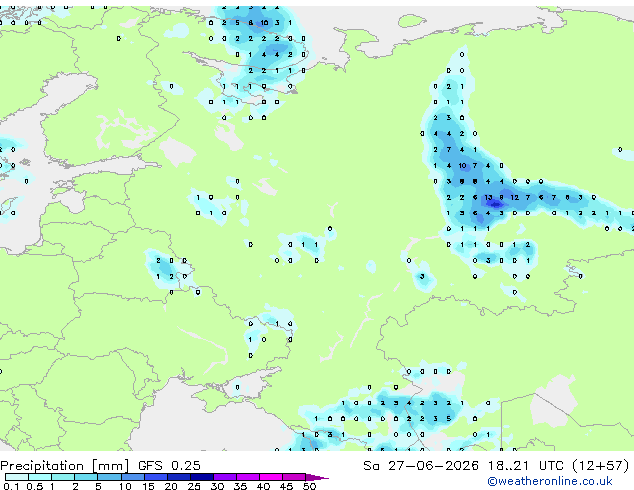Choose the 1–2 mm legend swatch
634x490 pixels.
tap(63, 477)
